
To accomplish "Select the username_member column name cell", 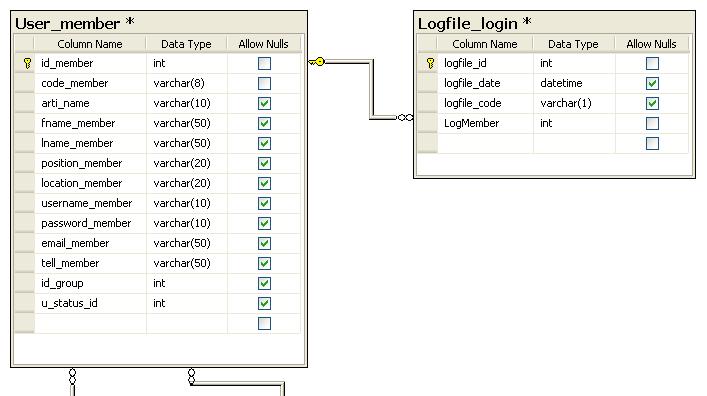I will pos(90,203).
